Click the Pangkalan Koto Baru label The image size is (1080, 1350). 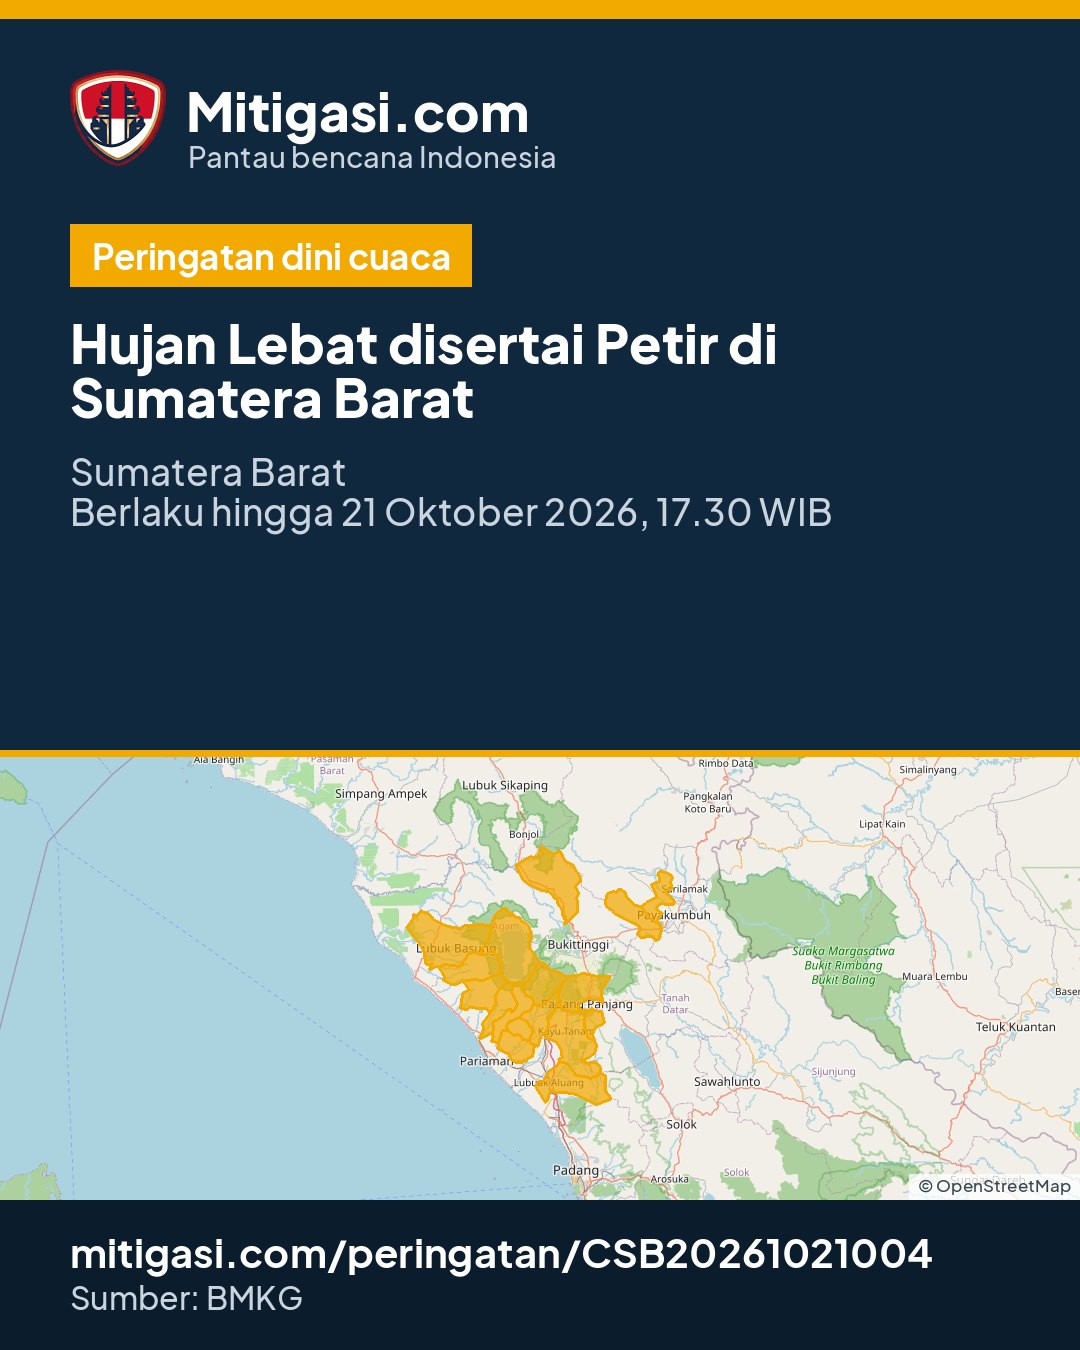tap(708, 803)
